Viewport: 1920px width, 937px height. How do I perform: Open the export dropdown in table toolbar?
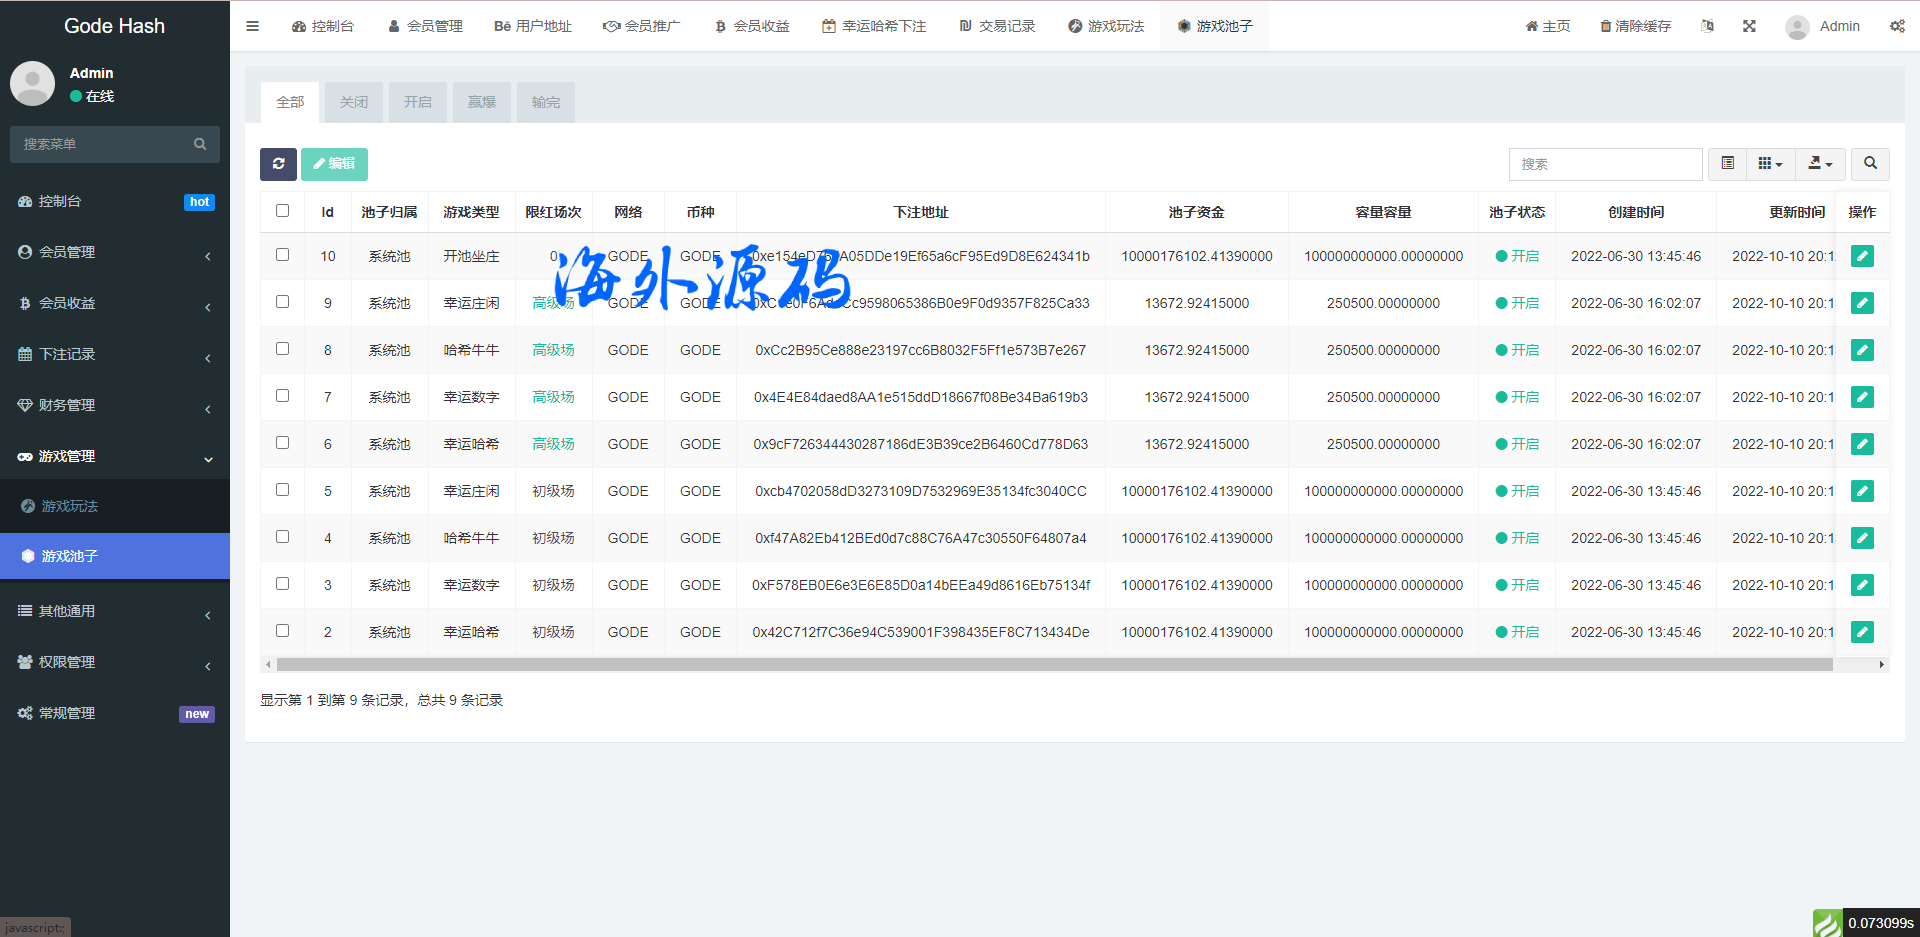(x=1820, y=164)
